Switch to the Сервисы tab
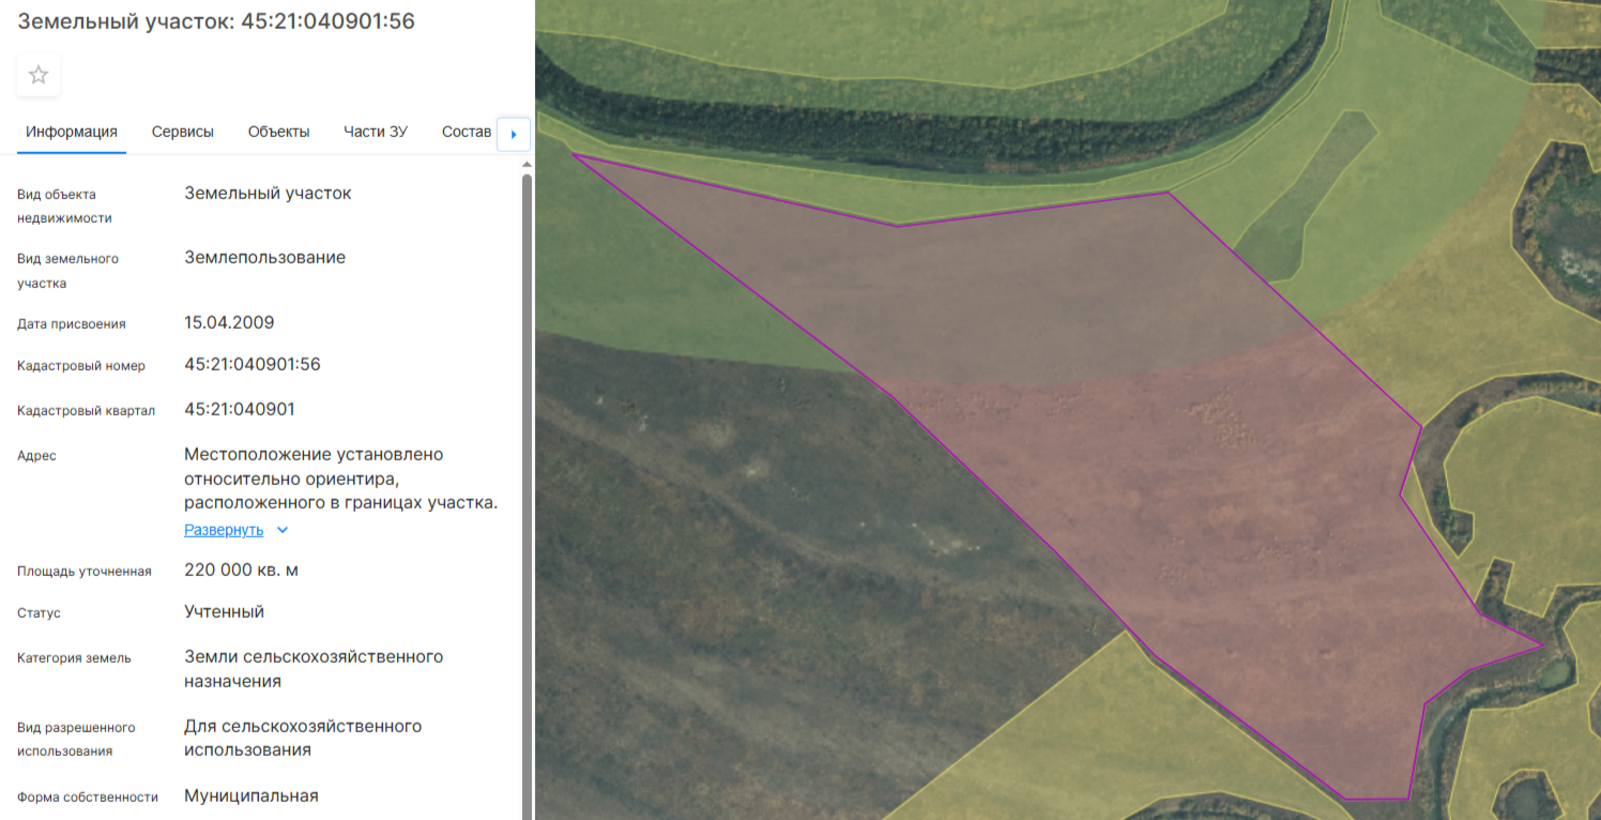 pyautogui.click(x=183, y=132)
